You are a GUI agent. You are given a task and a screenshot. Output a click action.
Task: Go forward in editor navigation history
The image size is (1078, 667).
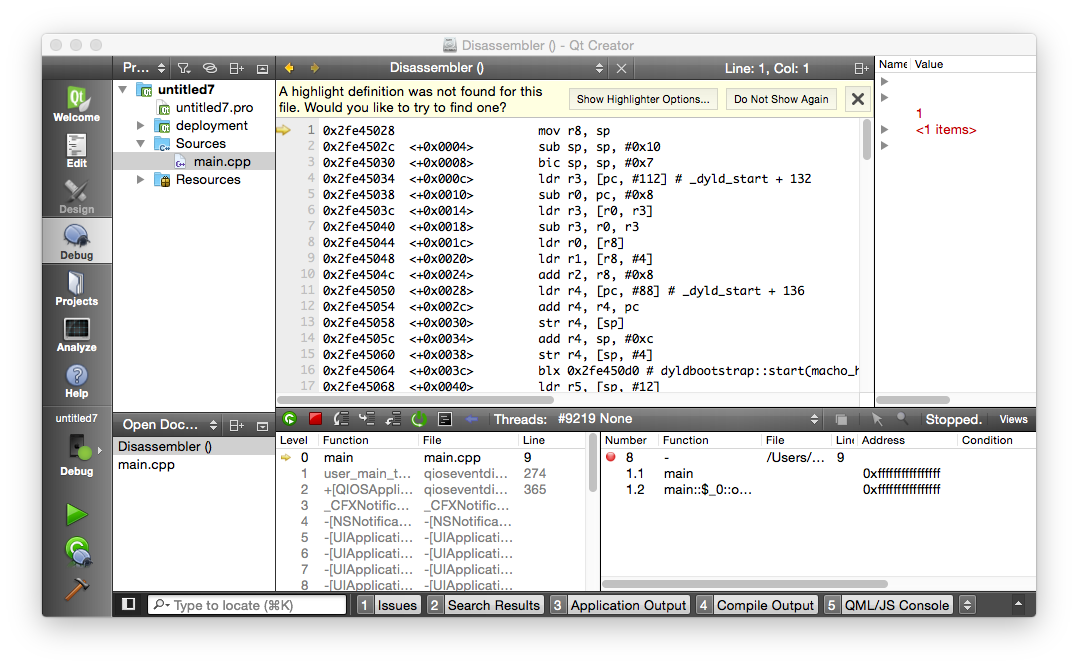coord(314,68)
